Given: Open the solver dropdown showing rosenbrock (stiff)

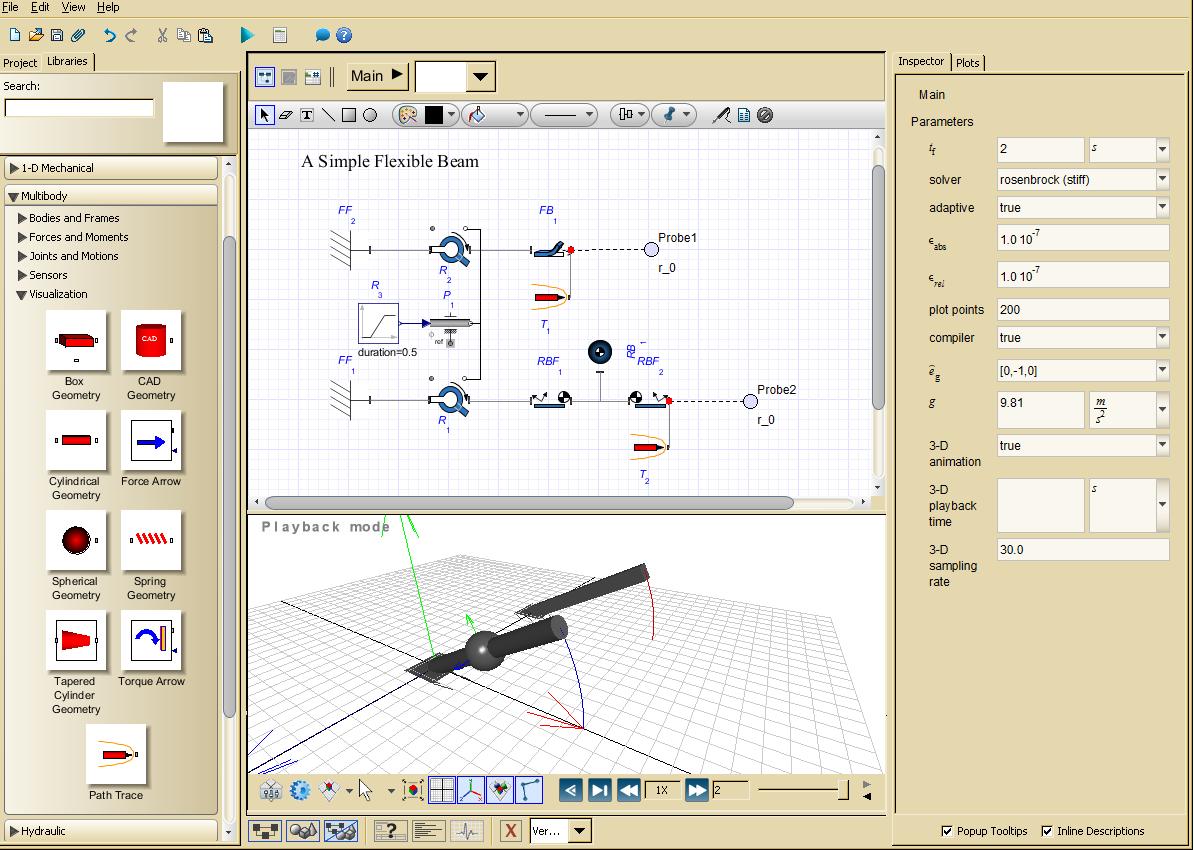Looking at the screenshot, I should pyautogui.click(x=1162, y=180).
